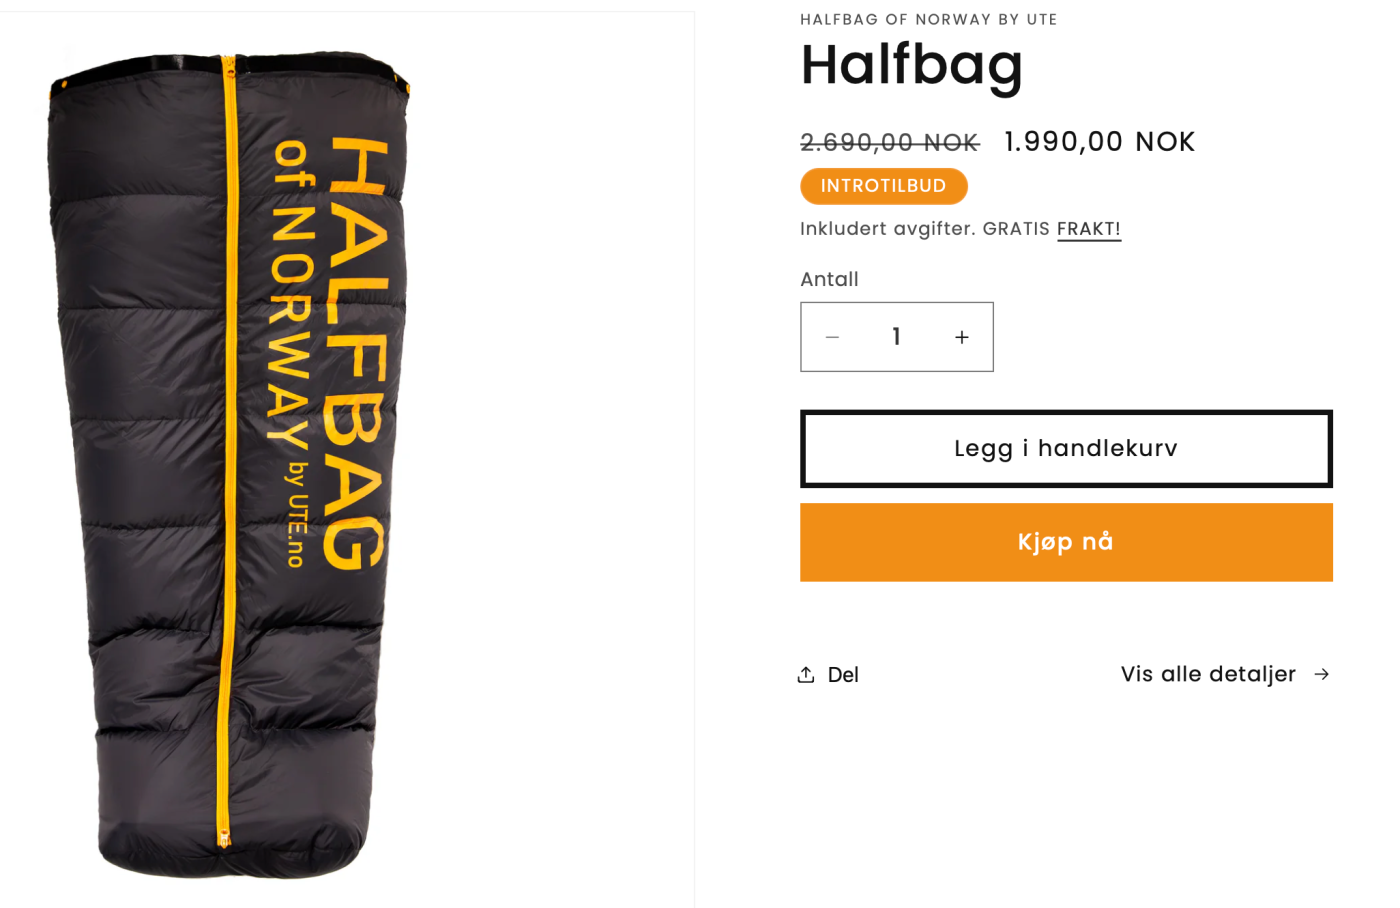Add product via Legg i handlekurv

(x=1066, y=449)
